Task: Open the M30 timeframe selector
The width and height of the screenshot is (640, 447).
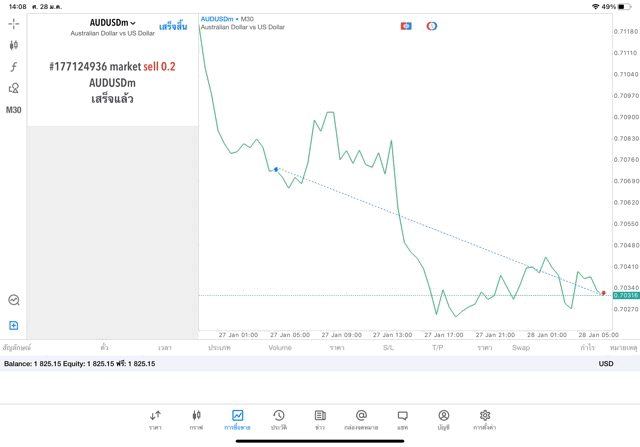Action: 14,110
